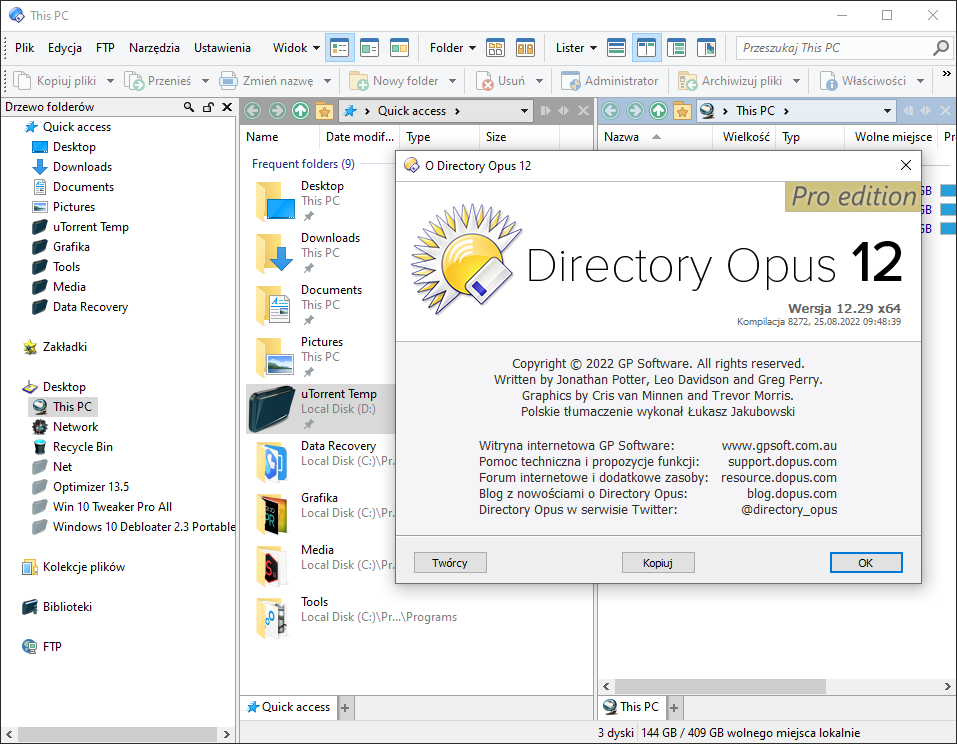Close the Drzewo folderów panel
The image size is (957, 744).
tap(227, 107)
